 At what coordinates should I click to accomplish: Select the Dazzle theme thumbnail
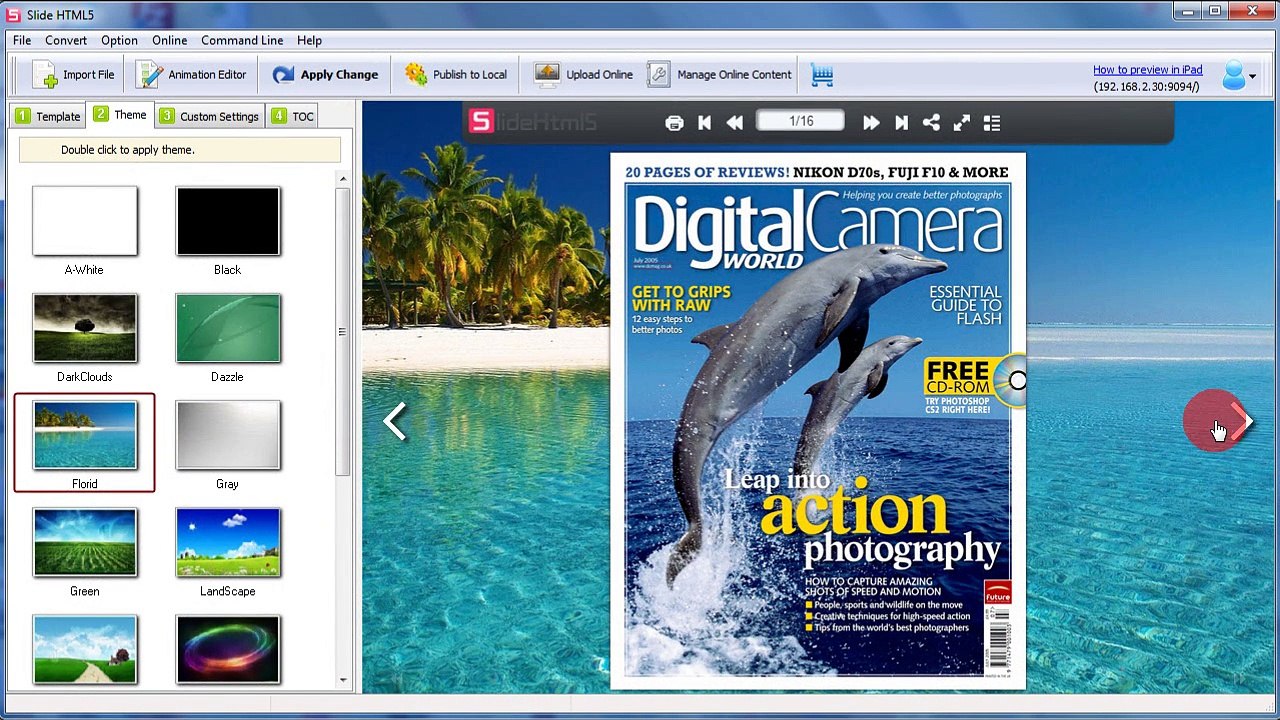click(228, 328)
